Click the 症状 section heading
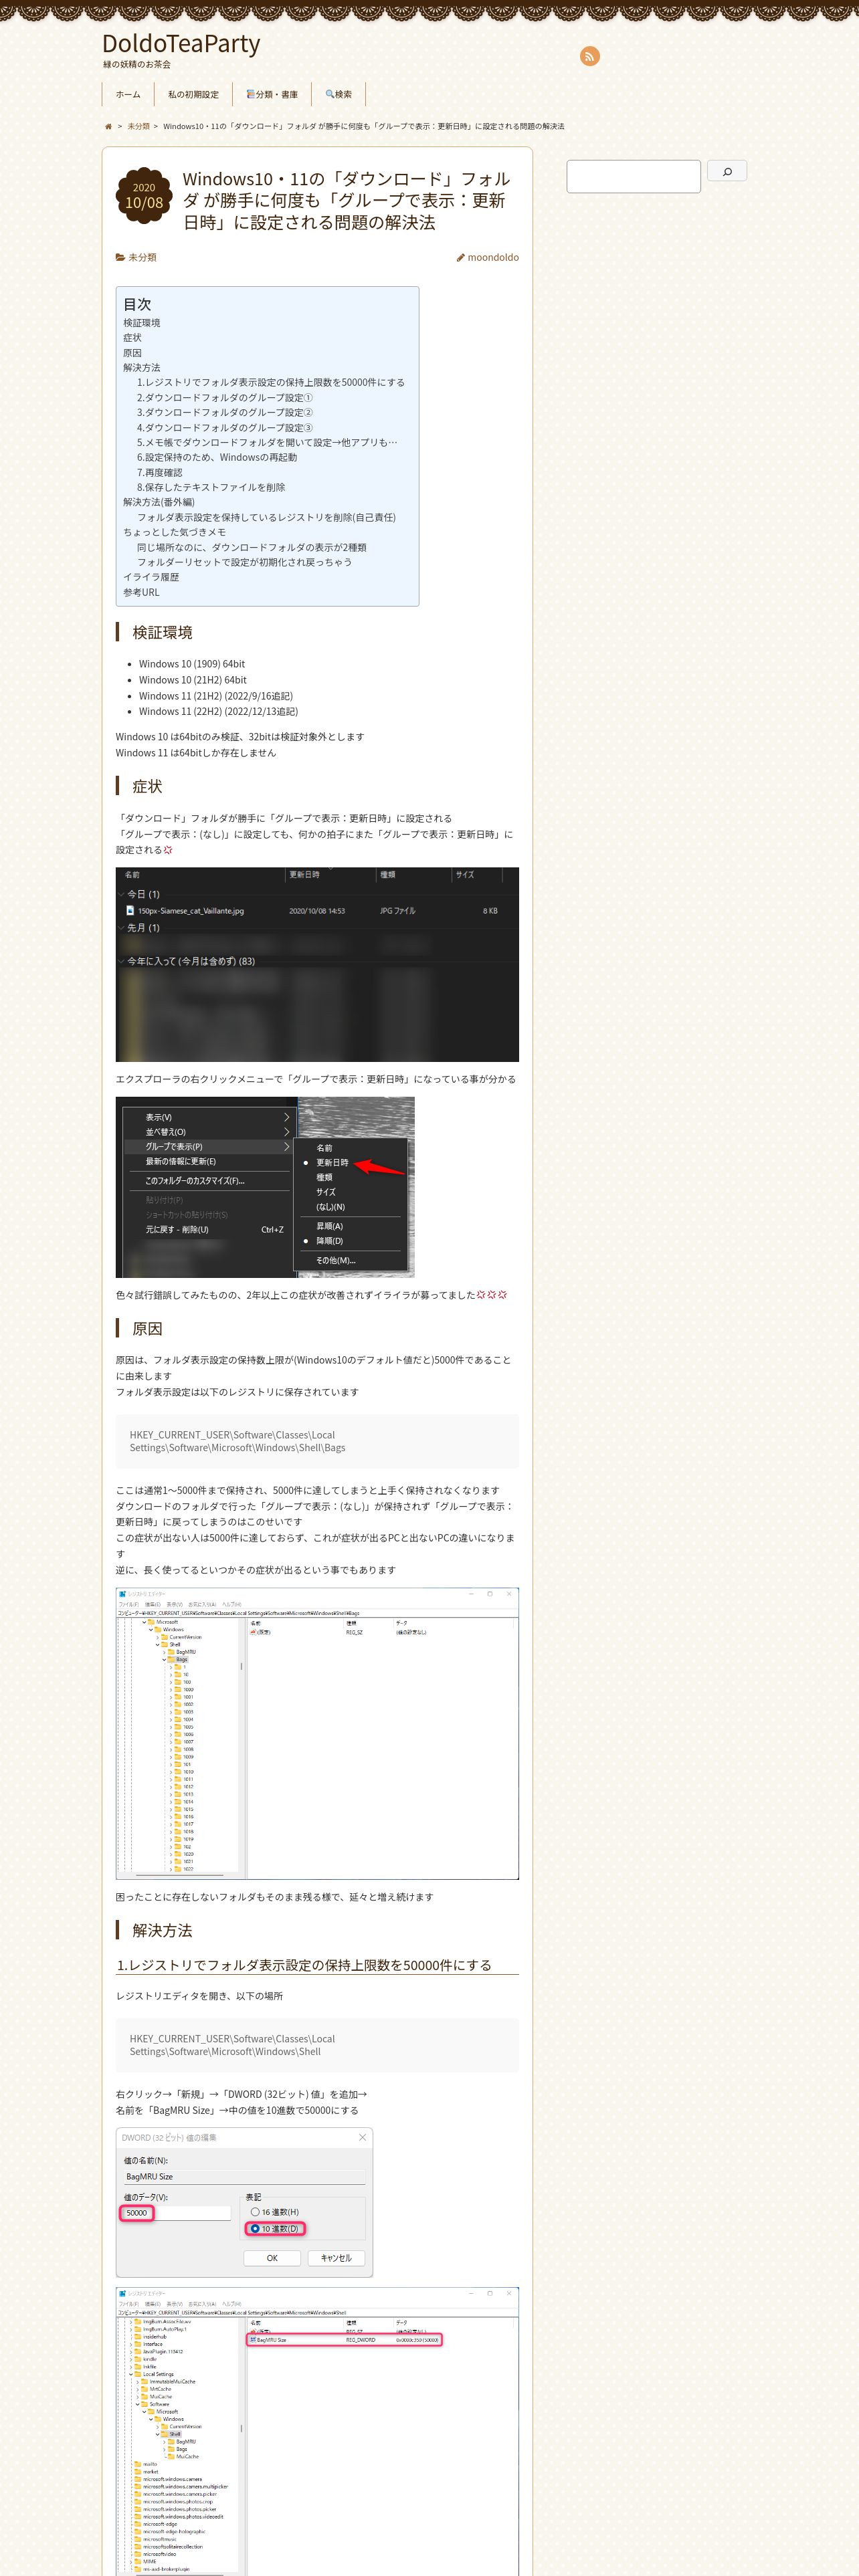The image size is (859, 2576). pyautogui.click(x=147, y=787)
